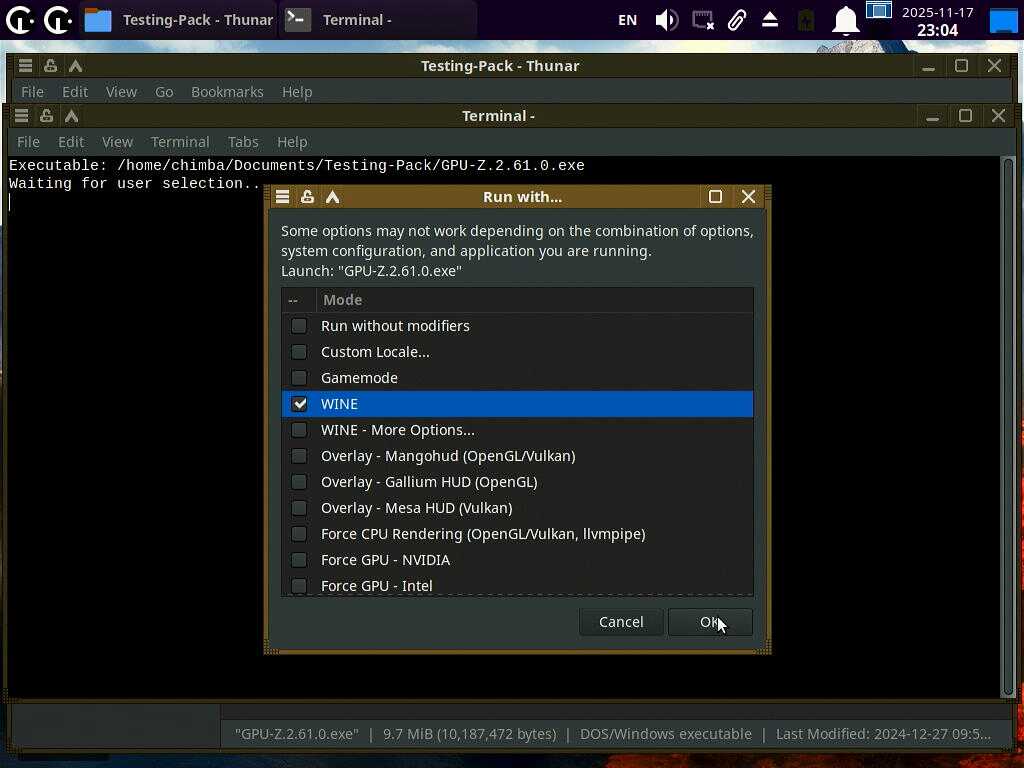Uncheck the WINE checkbox

299,404
